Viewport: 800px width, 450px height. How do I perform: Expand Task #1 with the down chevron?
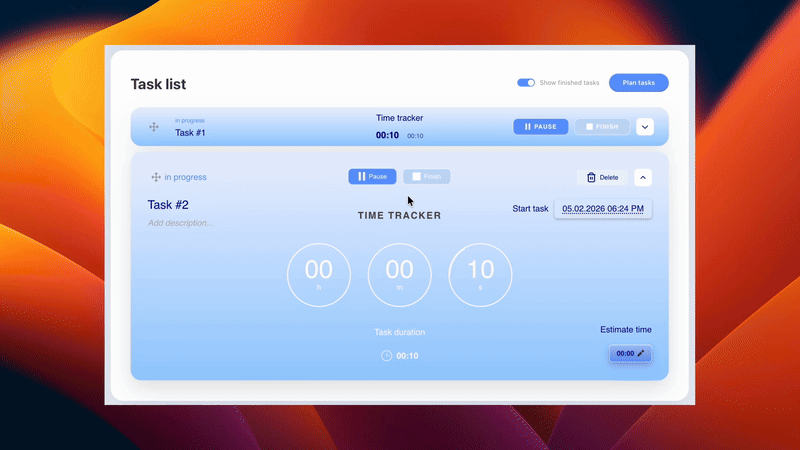pos(644,127)
